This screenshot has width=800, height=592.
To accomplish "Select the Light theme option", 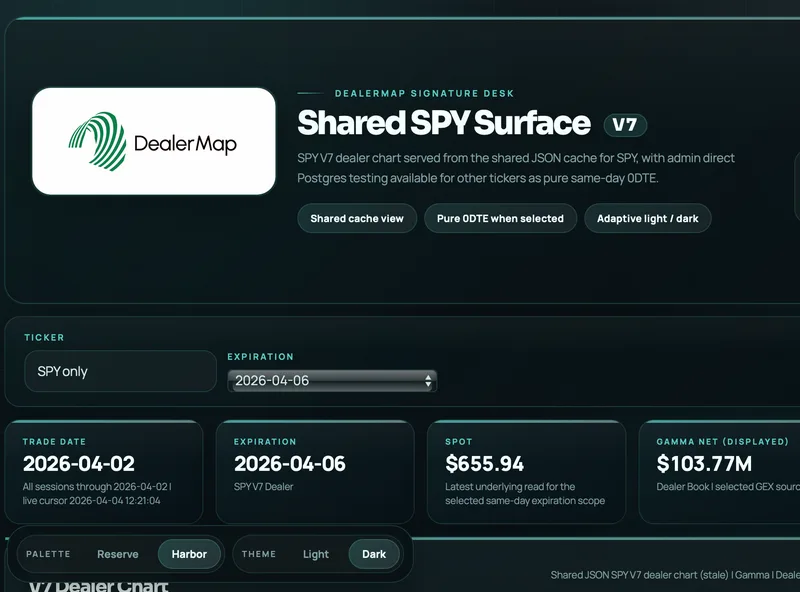I will pyautogui.click(x=316, y=554).
